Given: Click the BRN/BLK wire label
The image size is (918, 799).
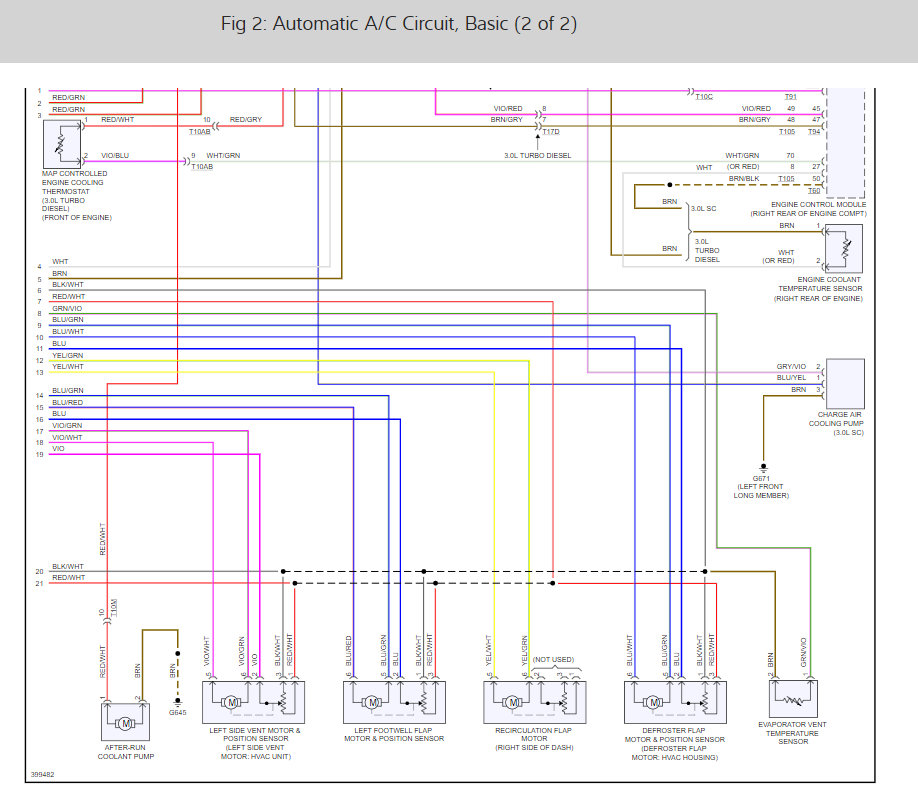Looking at the screenshot, I should (744, 179).
